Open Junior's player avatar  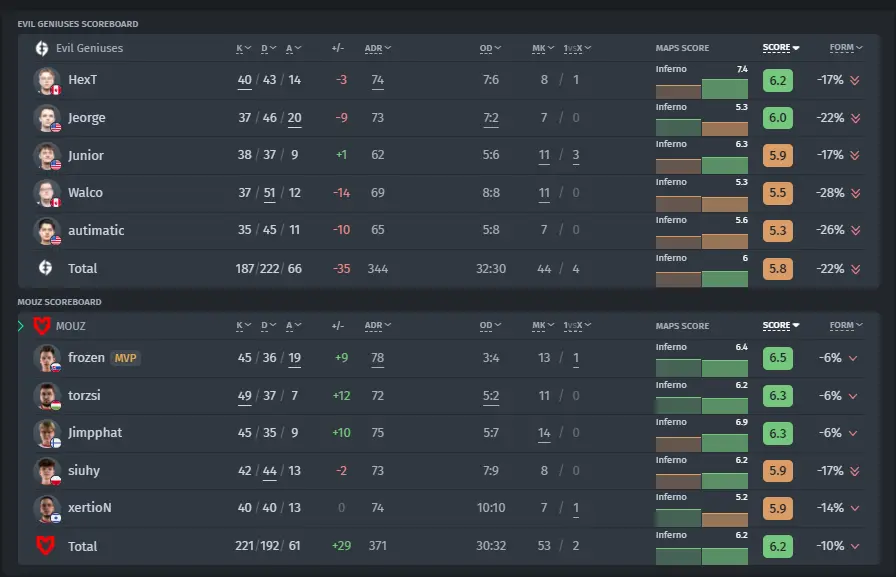pos(47,156)
